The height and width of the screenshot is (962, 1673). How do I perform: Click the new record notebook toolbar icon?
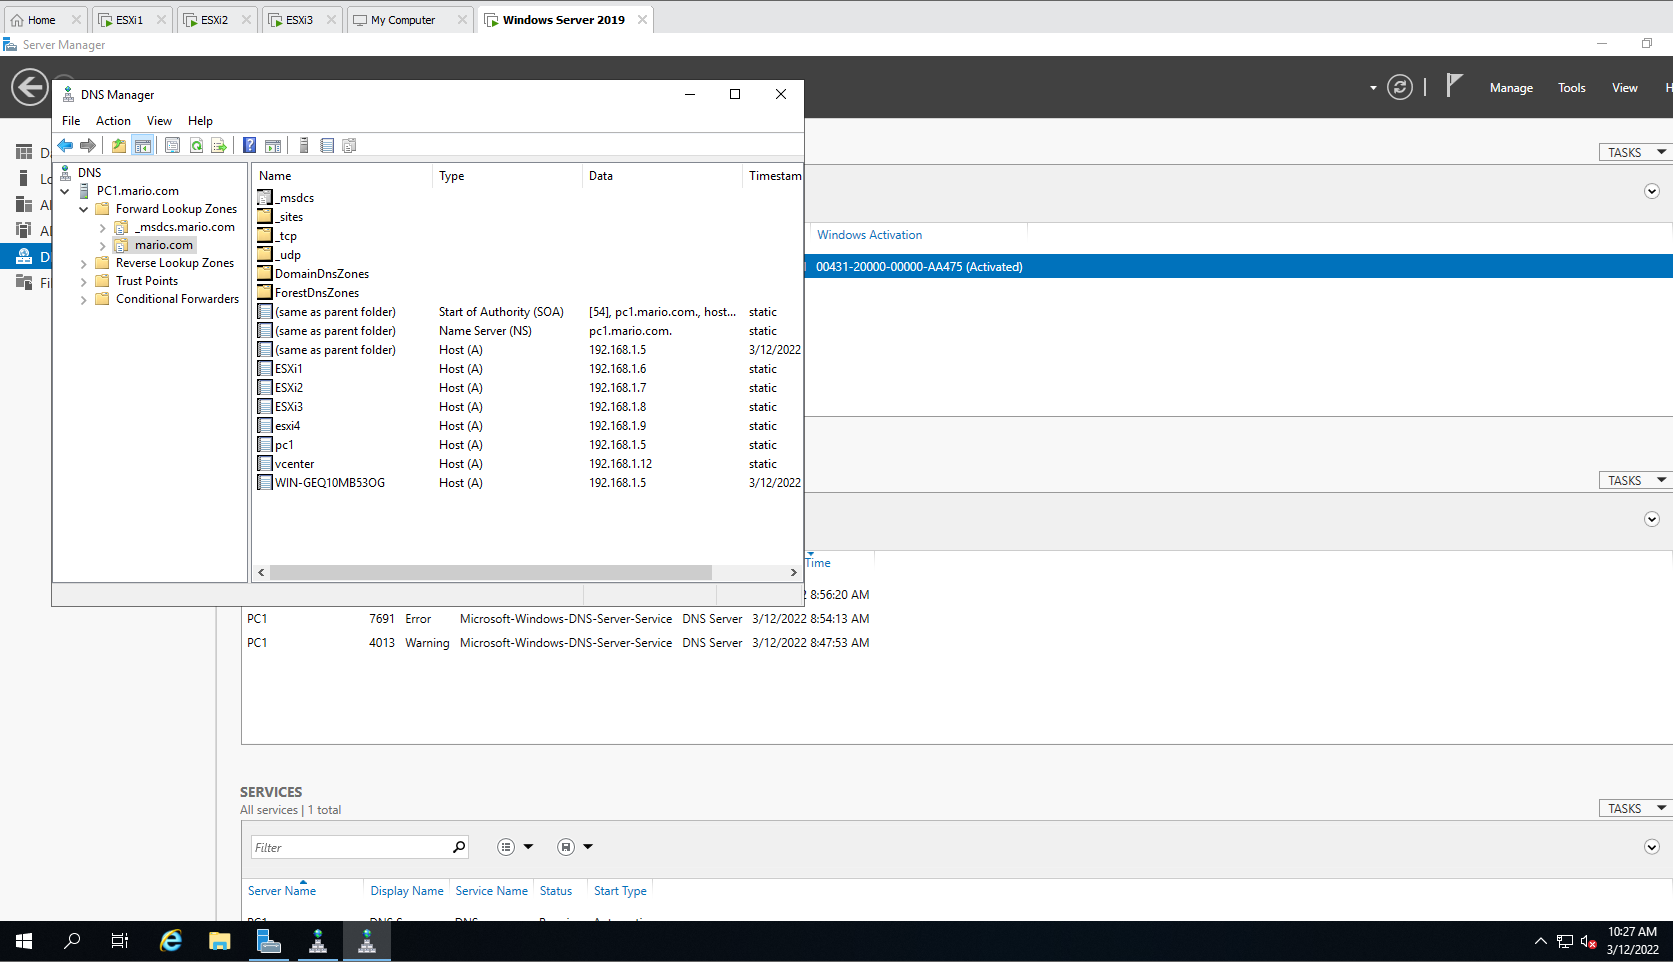327,146
